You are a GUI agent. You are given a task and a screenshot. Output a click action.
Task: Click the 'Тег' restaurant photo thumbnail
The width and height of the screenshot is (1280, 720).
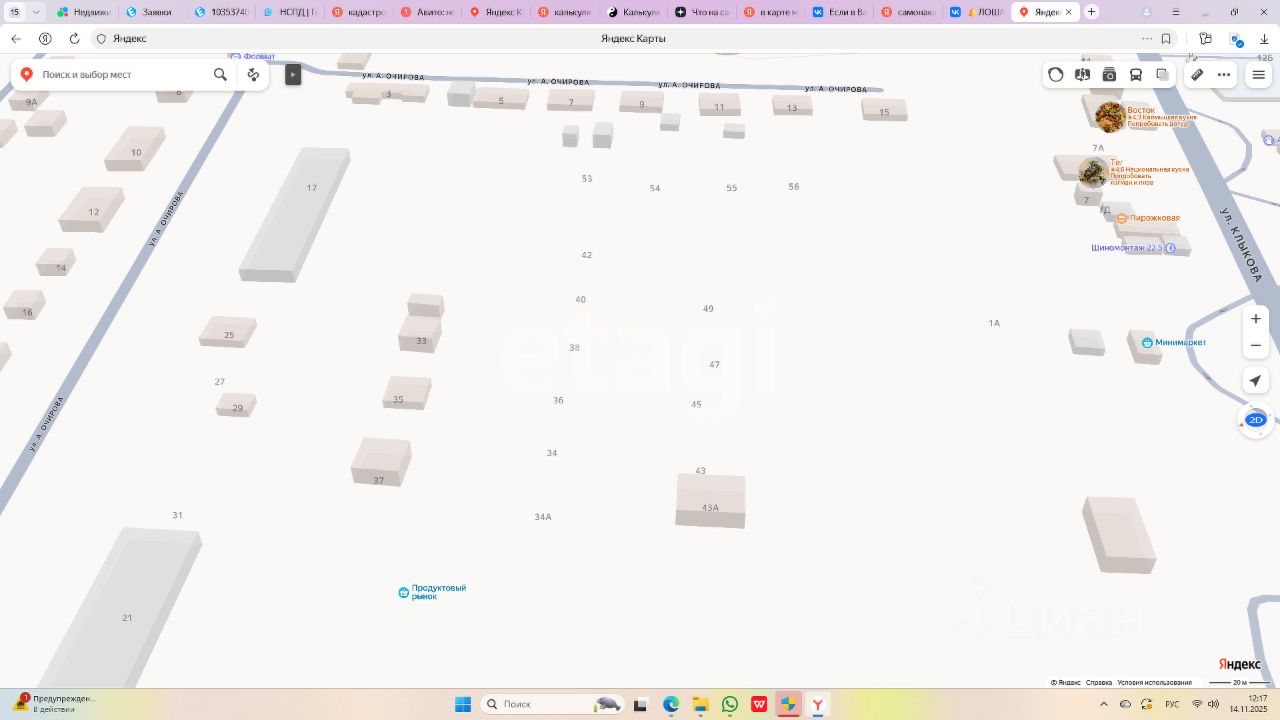1093,172
